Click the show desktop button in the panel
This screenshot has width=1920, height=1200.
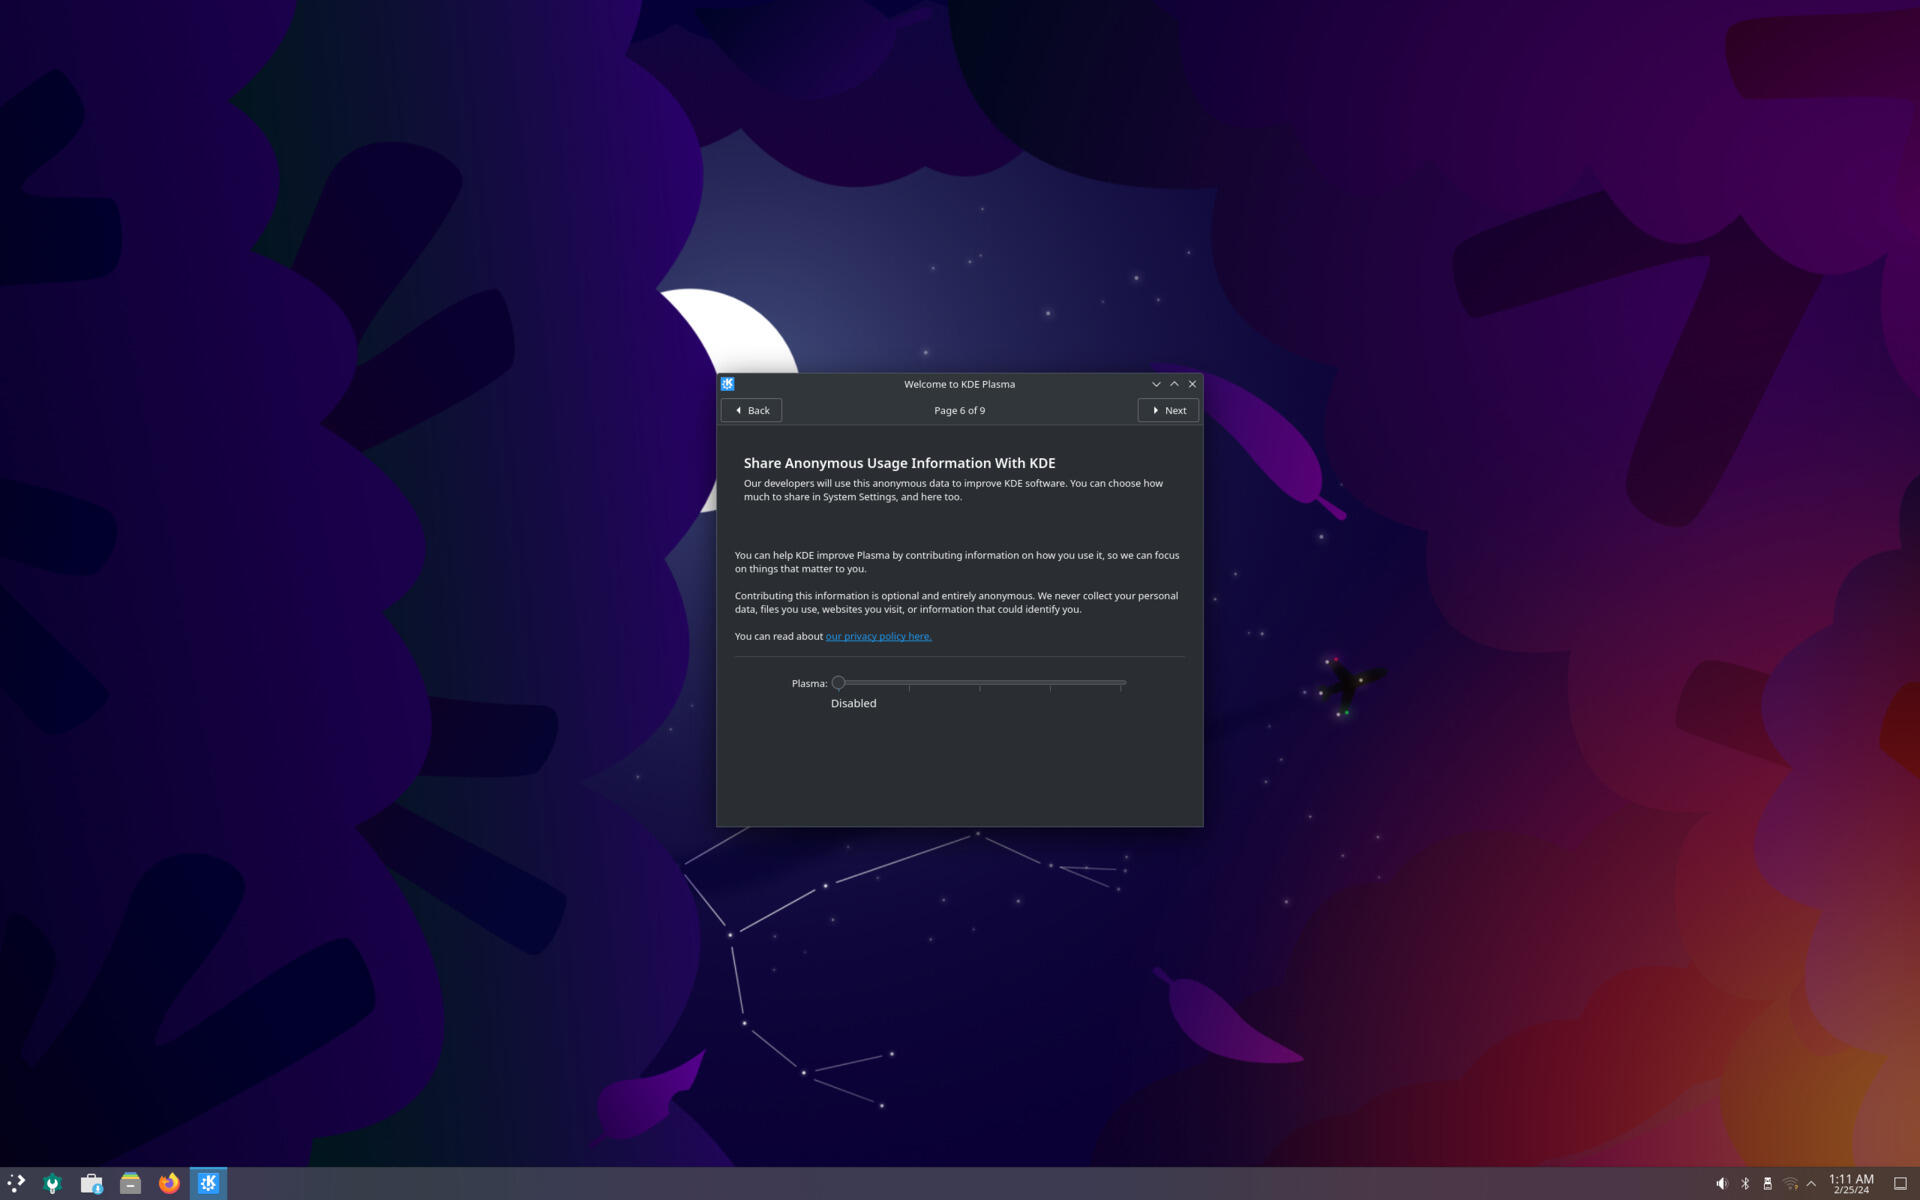click(1900, 1184)
